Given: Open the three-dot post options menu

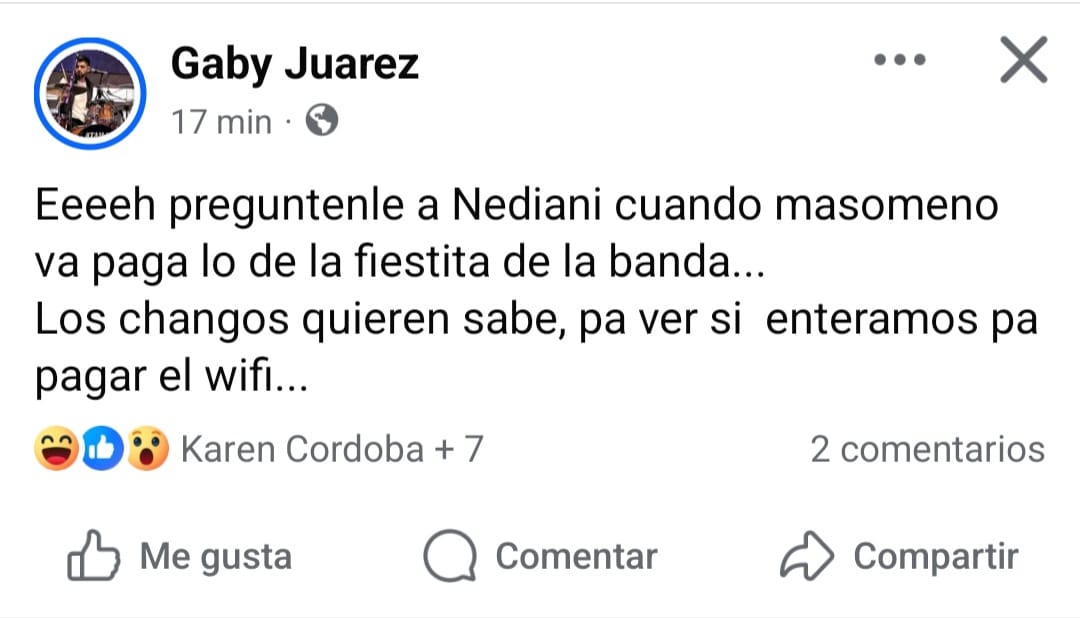Looking at the screenshot, I should 900,61.
